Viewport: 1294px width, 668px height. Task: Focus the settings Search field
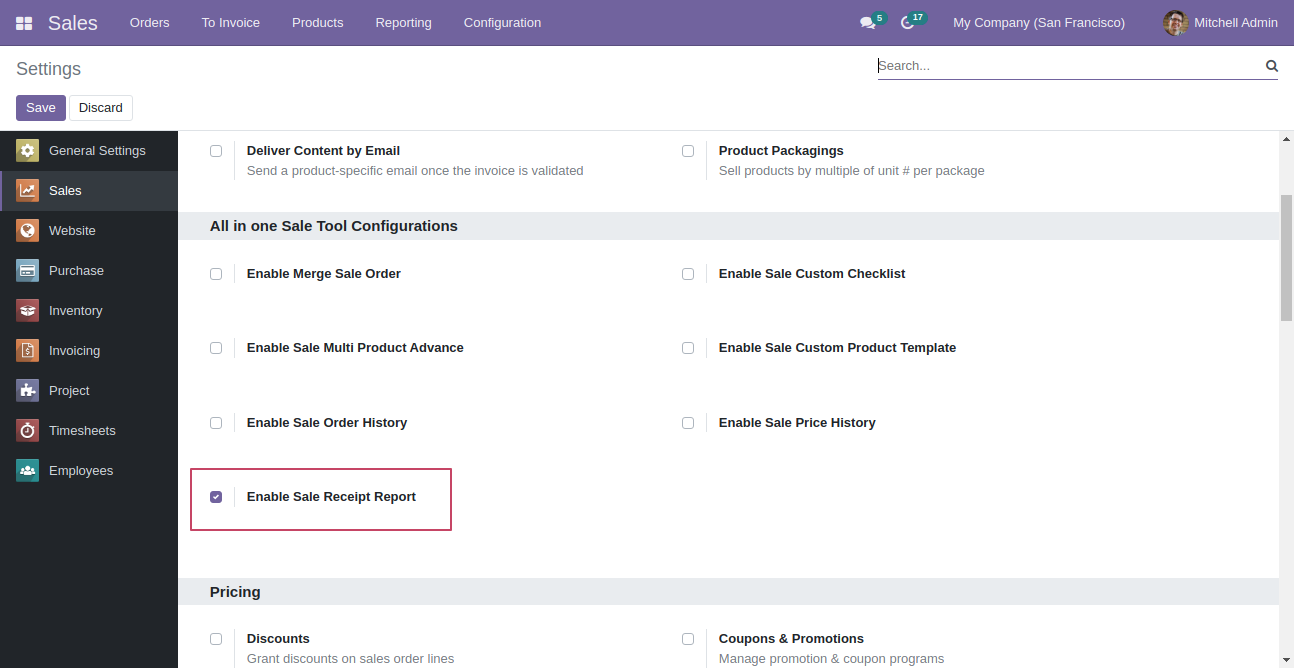tap(1070, 66)
